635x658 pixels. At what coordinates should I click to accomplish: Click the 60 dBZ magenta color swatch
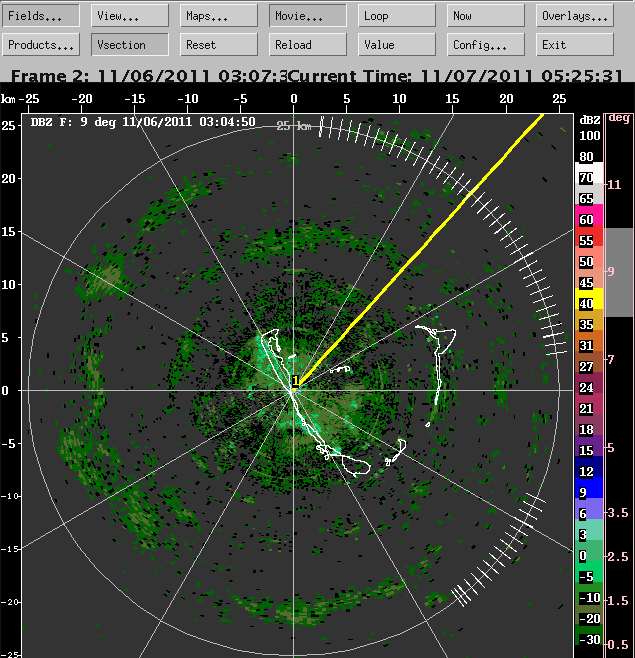tap(589, 215)
